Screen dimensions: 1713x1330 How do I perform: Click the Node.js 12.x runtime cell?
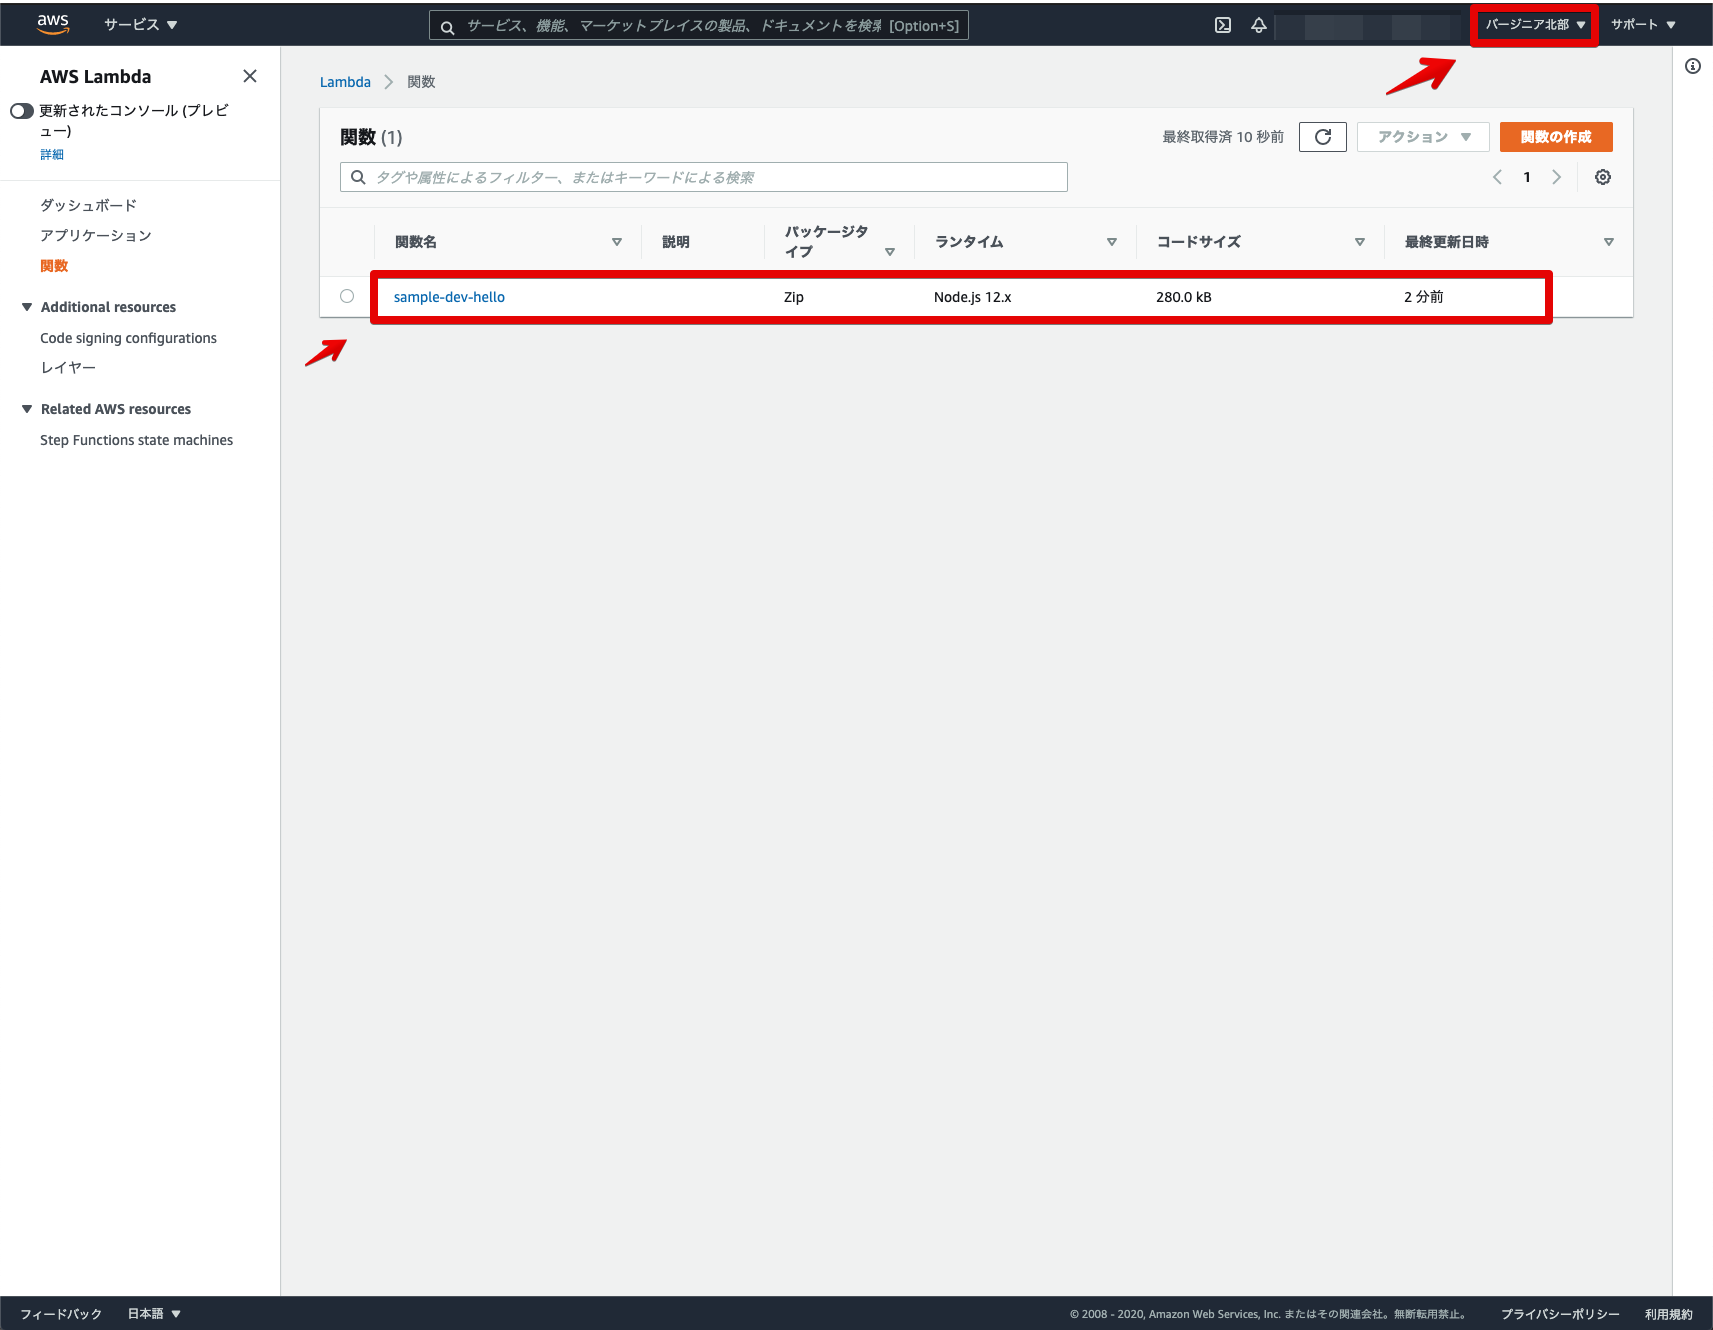coord(973,297)
